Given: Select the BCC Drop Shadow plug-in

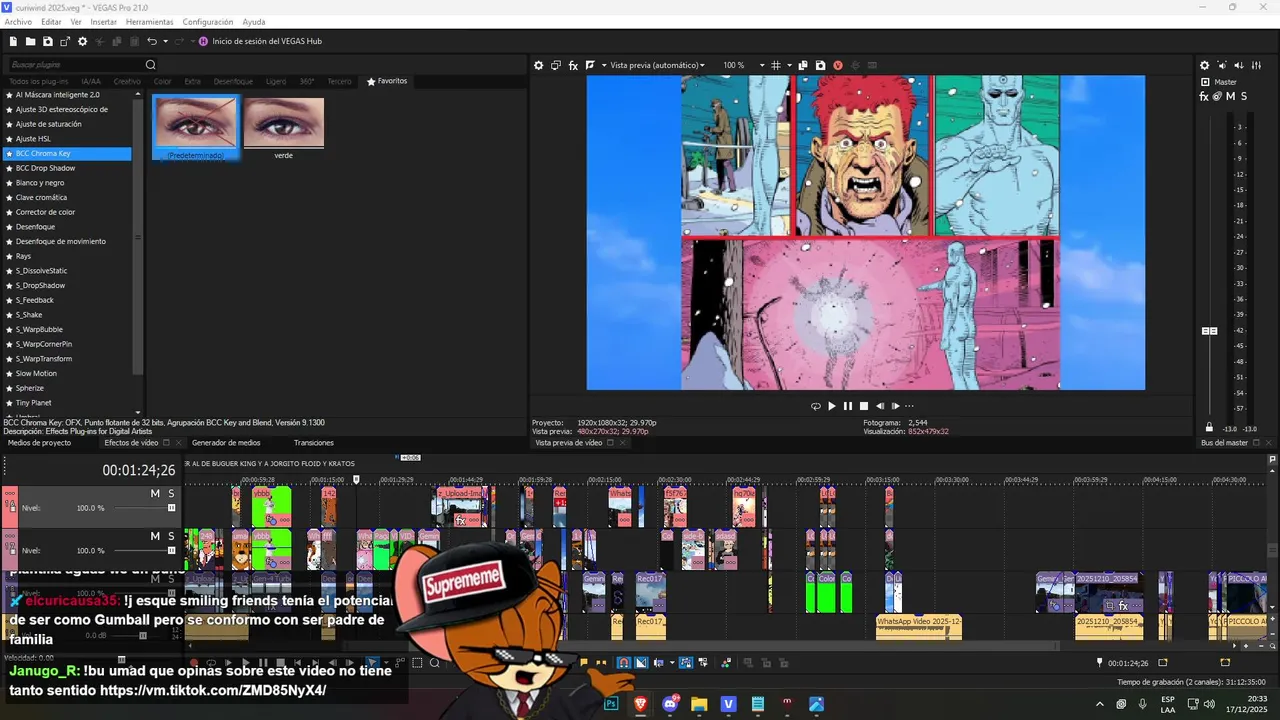Looking at the screenshot, I should 68,168.
